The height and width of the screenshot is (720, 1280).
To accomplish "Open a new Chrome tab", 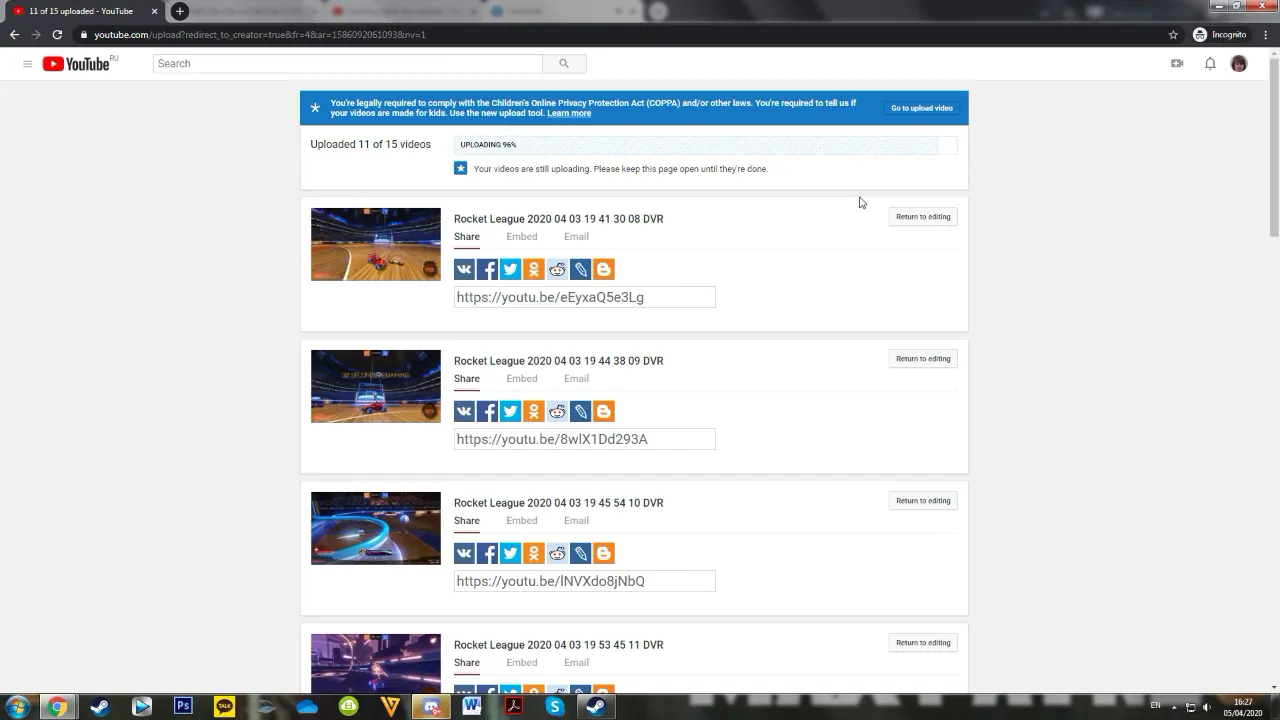I will (x=180, y=11).
